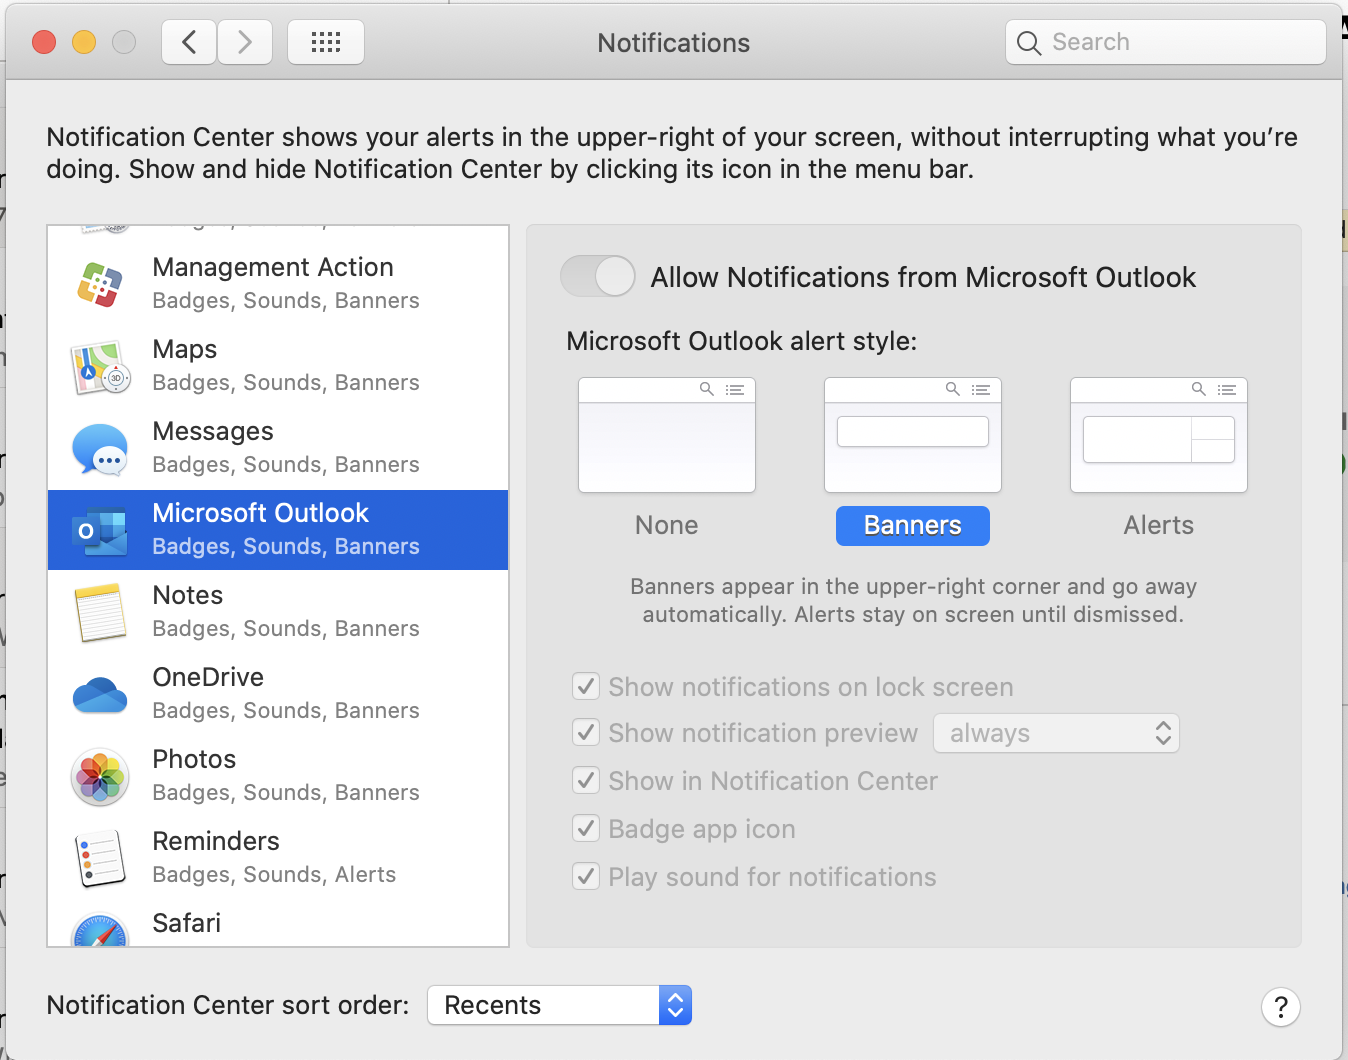Click the Notes notepad icon

pyautogui.click(x=100, y=613)
